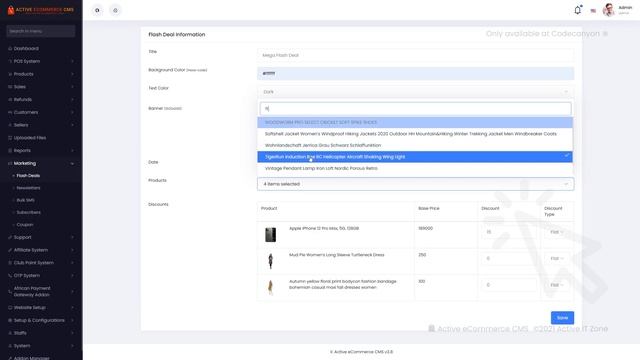Viewport: 640px width, 360px height.
Task: Open the Coupon submenu item
Action: coord(25,224)
